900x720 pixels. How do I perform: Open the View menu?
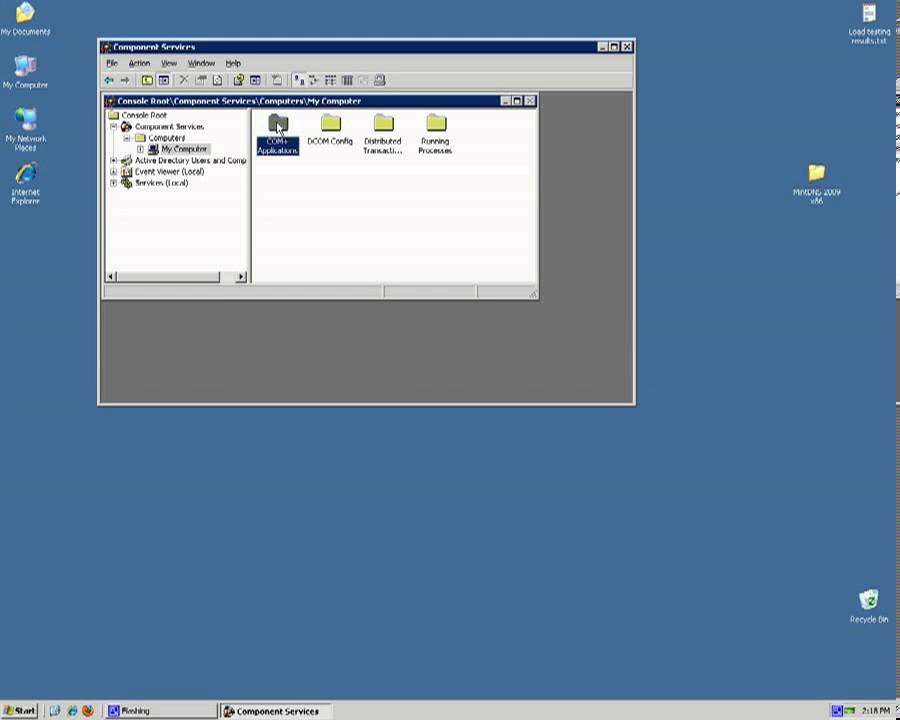tap(169, 63)
